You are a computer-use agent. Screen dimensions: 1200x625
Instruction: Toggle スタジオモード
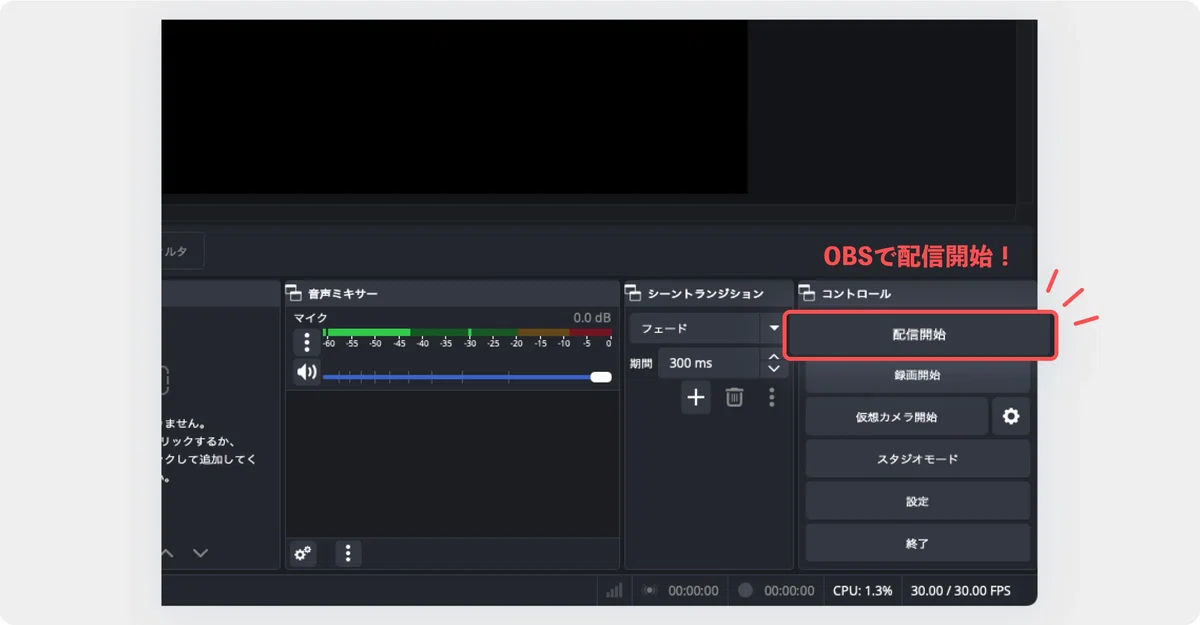click(917, 459)
